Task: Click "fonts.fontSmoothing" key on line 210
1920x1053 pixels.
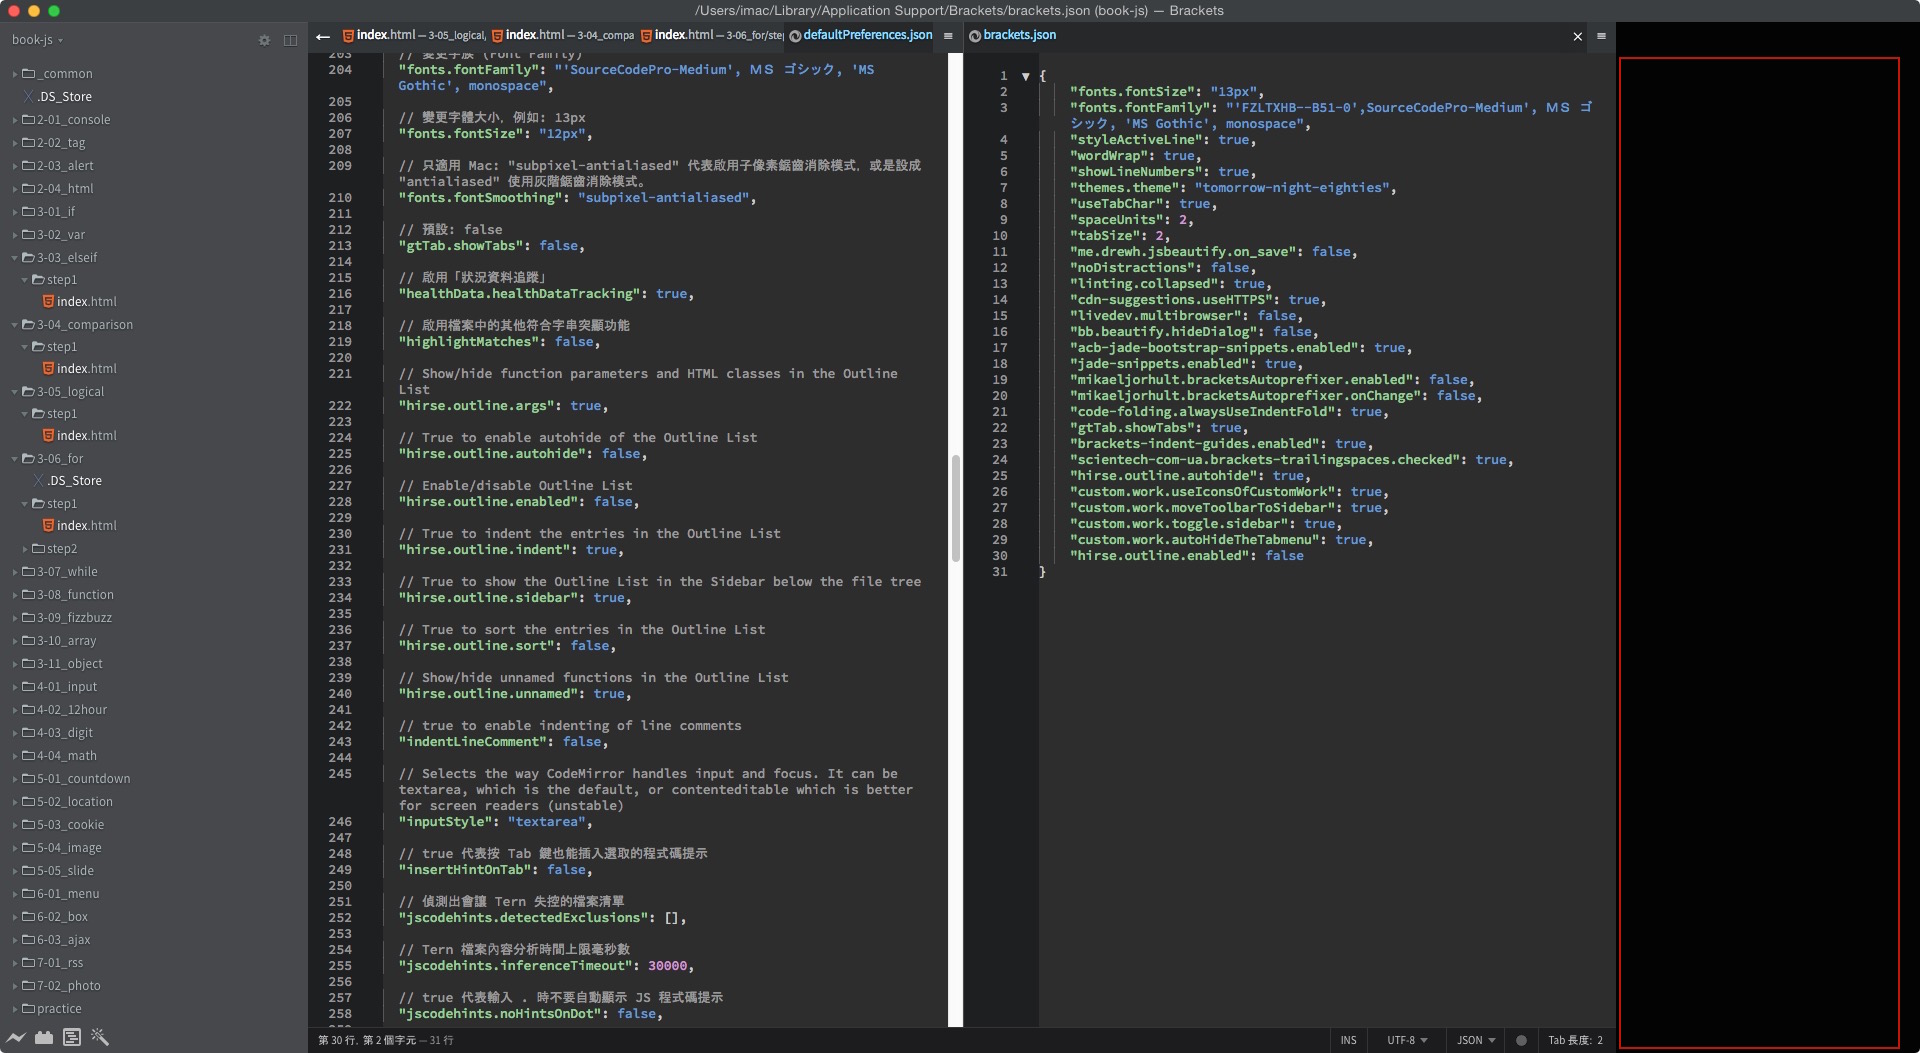Action: coord(480,198)
